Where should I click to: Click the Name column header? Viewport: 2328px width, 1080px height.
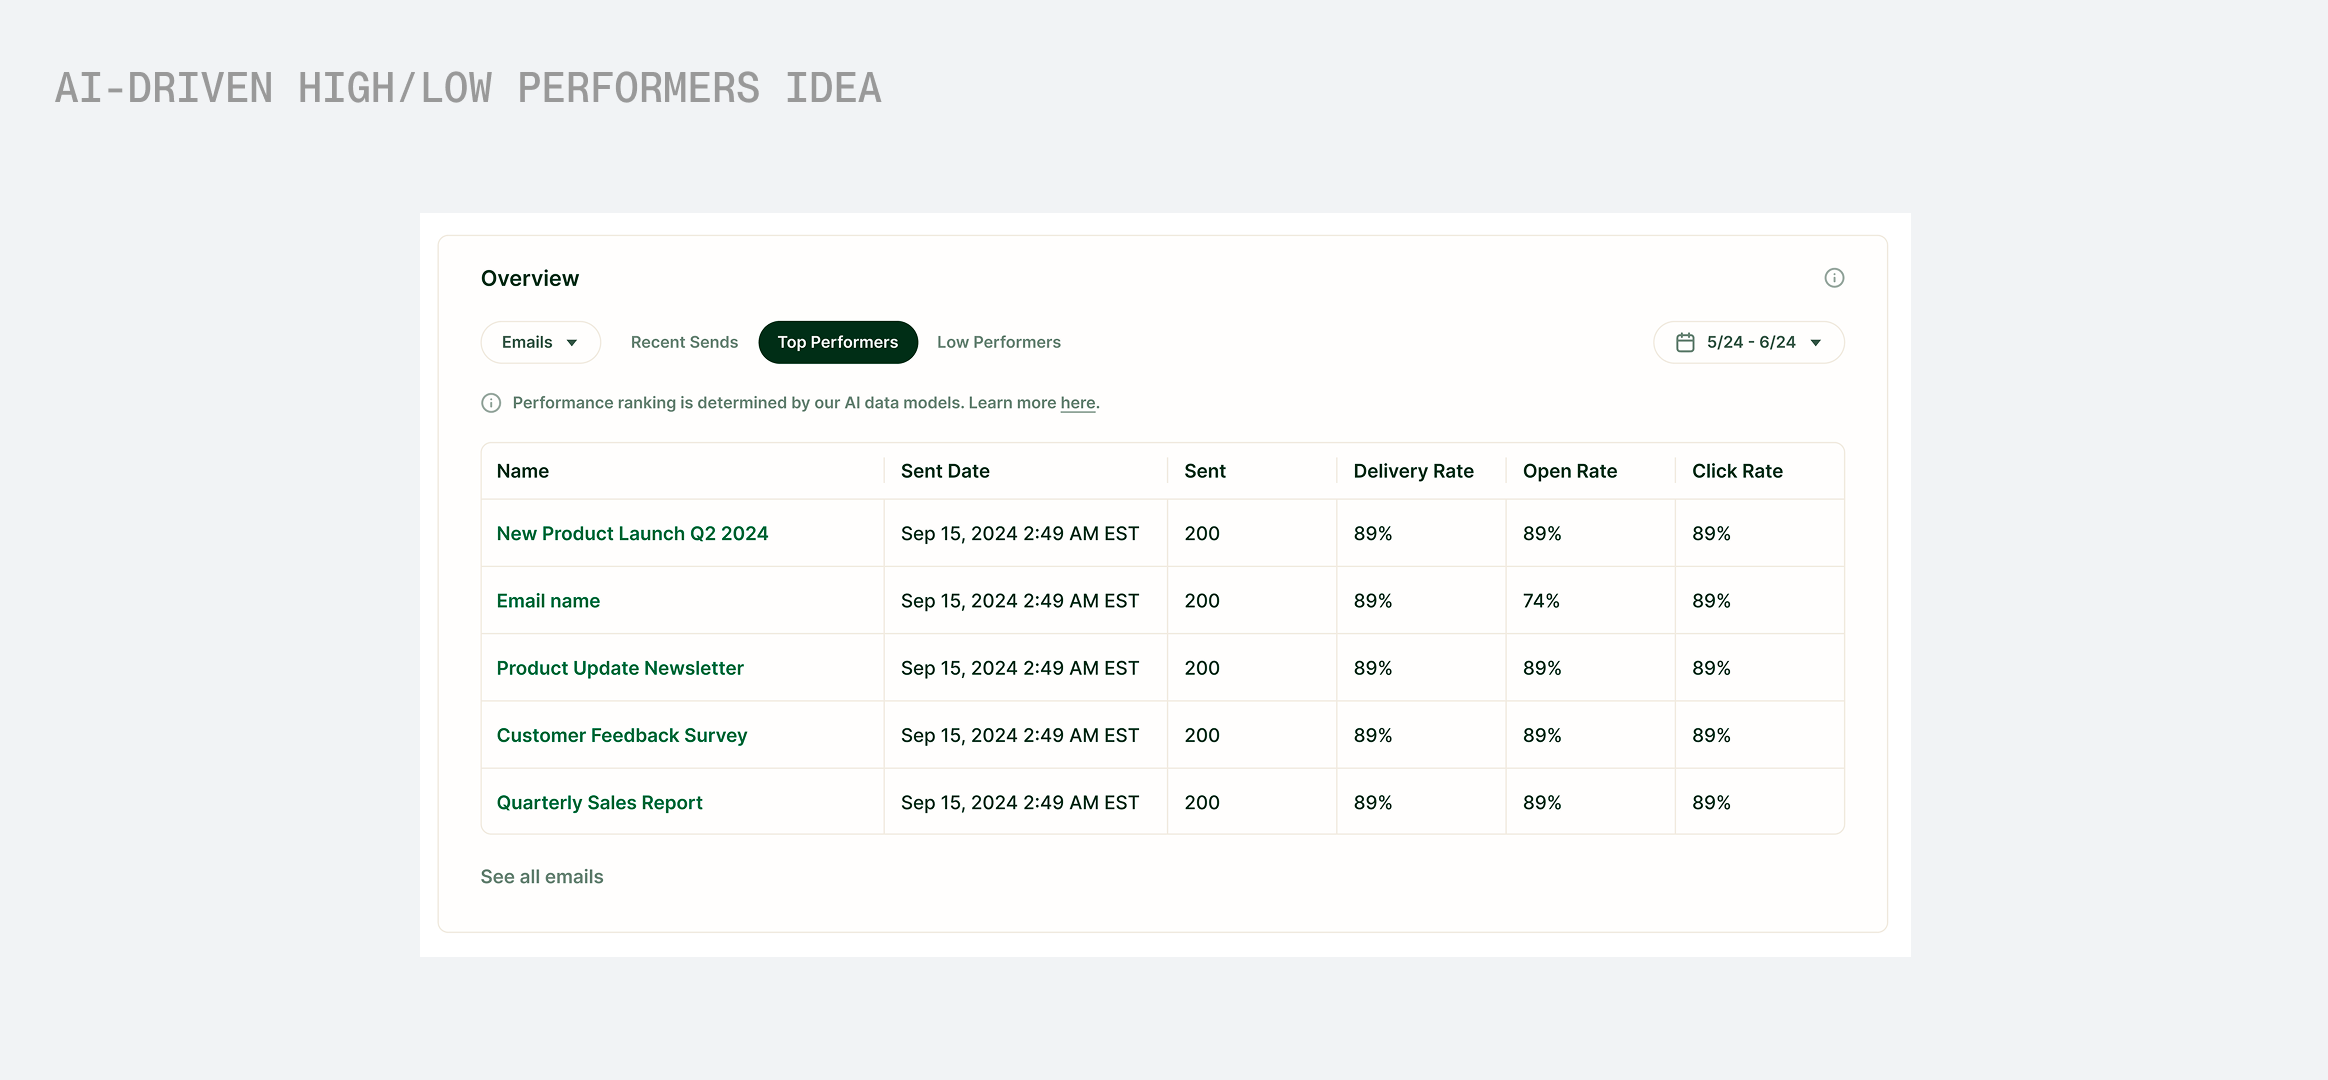pos(523,471)
